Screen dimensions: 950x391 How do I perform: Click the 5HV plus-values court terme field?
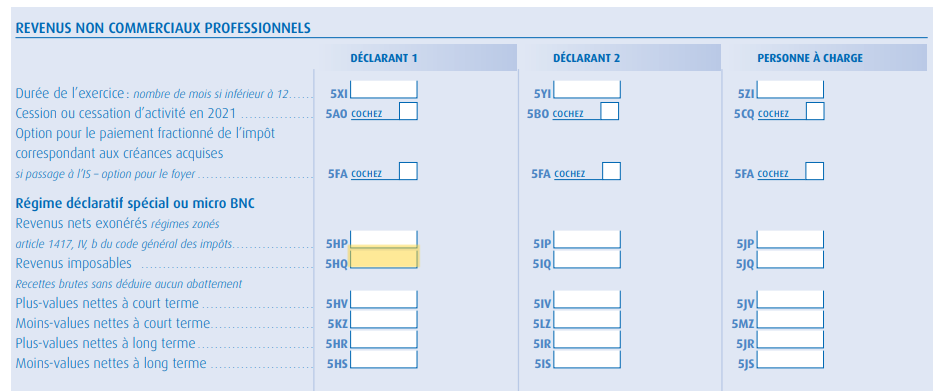point(384,299)
